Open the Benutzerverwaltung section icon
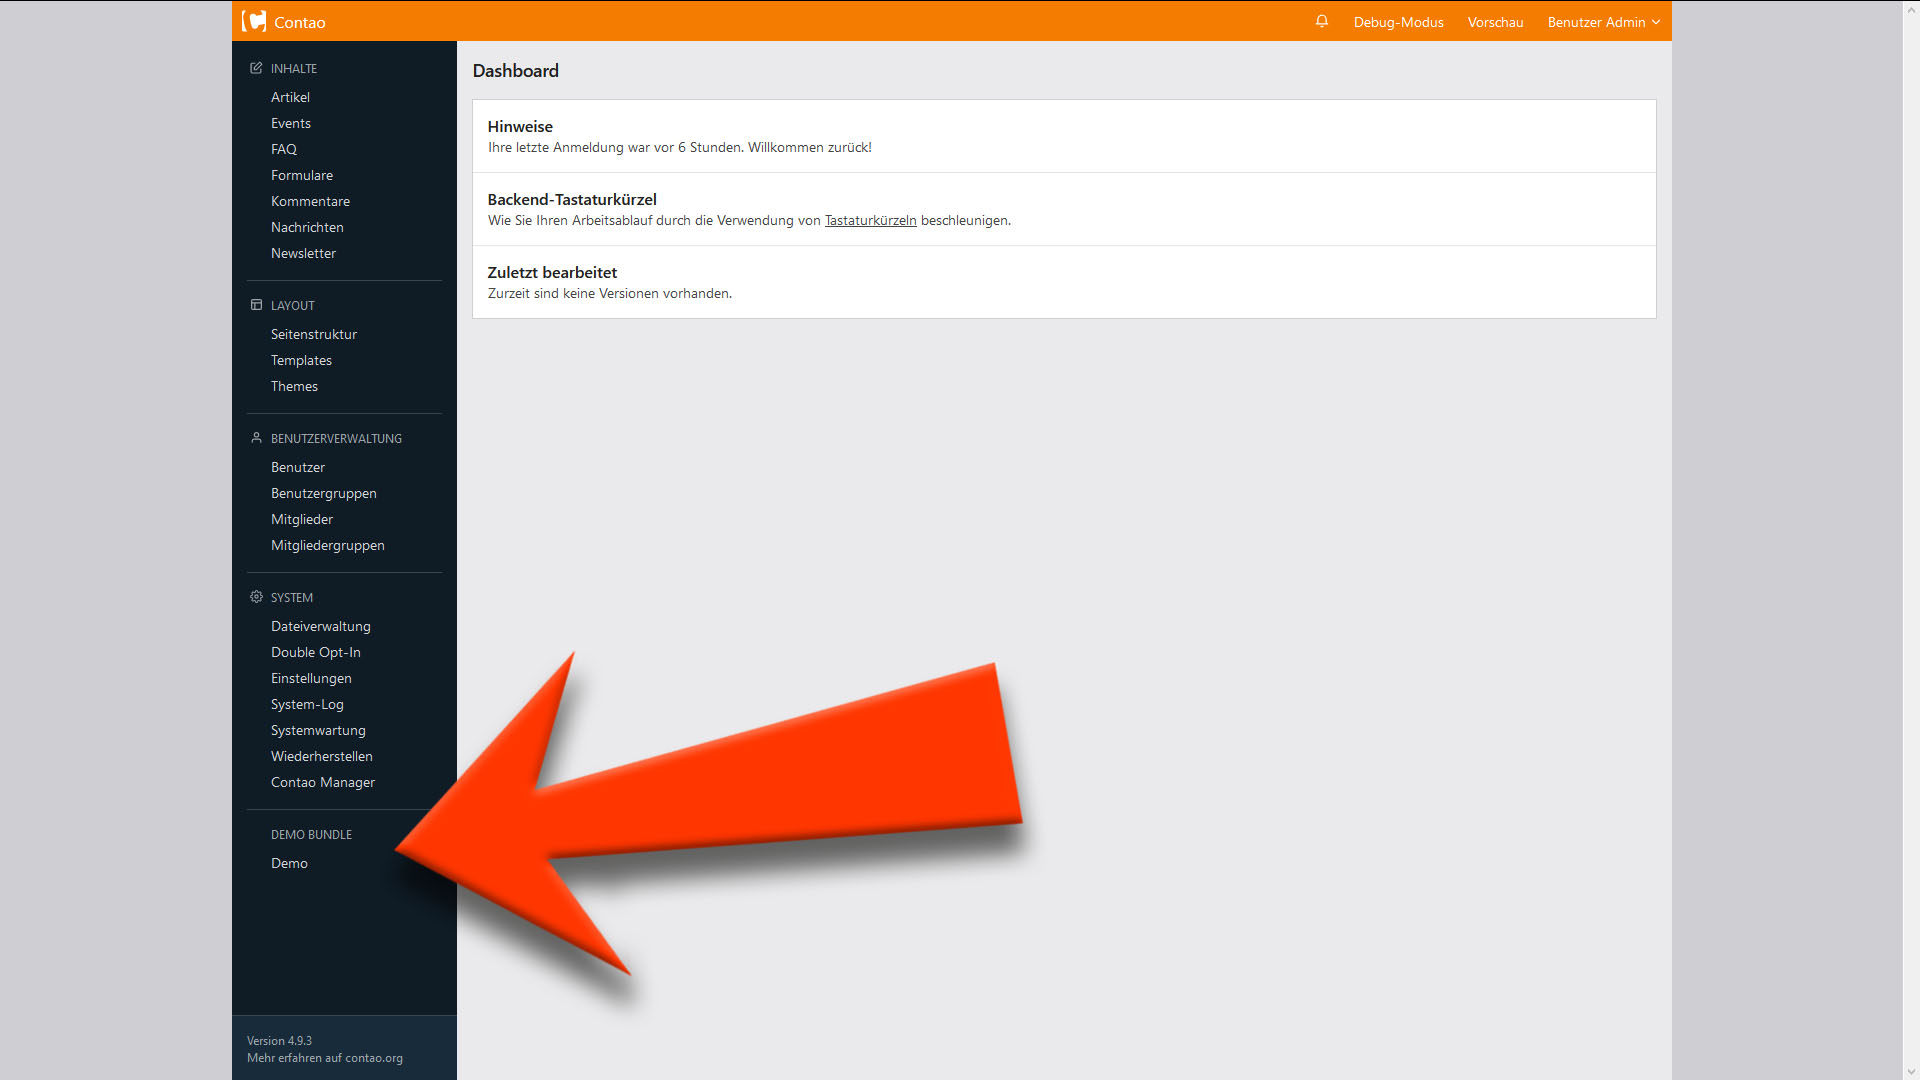The image size is (1920, 1080). coord(257,438)
